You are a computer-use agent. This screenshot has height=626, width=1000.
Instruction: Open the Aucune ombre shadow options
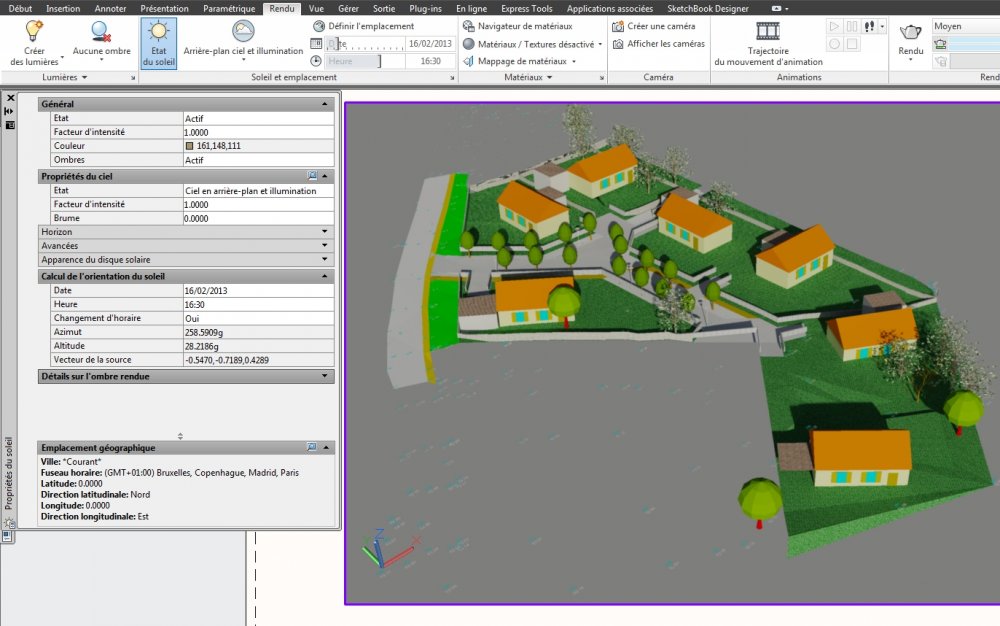101,42
